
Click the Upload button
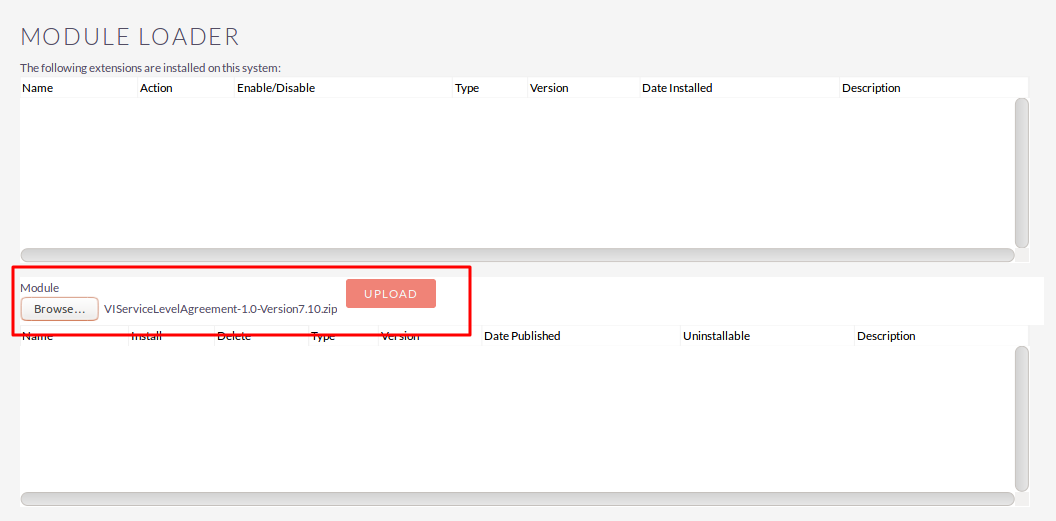[x=391, y=293]
